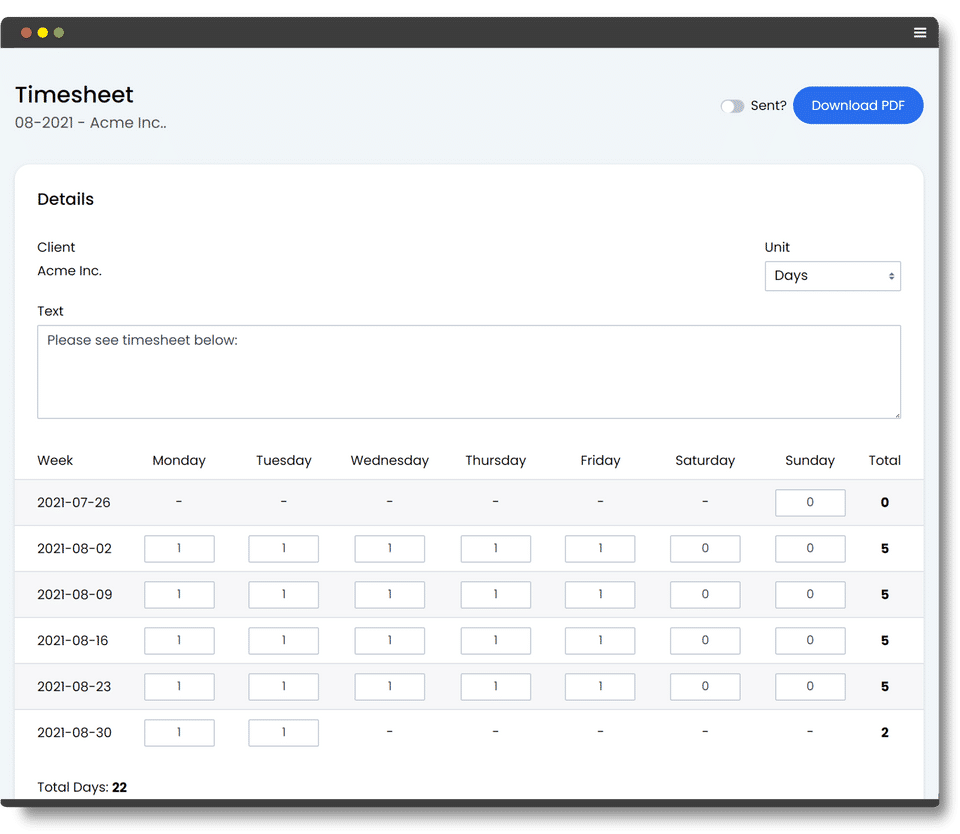Edit Sunday field for week 2021-08-16
Viewport: 960px width, 834px height.
pyautogui.click(x=810, y=641)
